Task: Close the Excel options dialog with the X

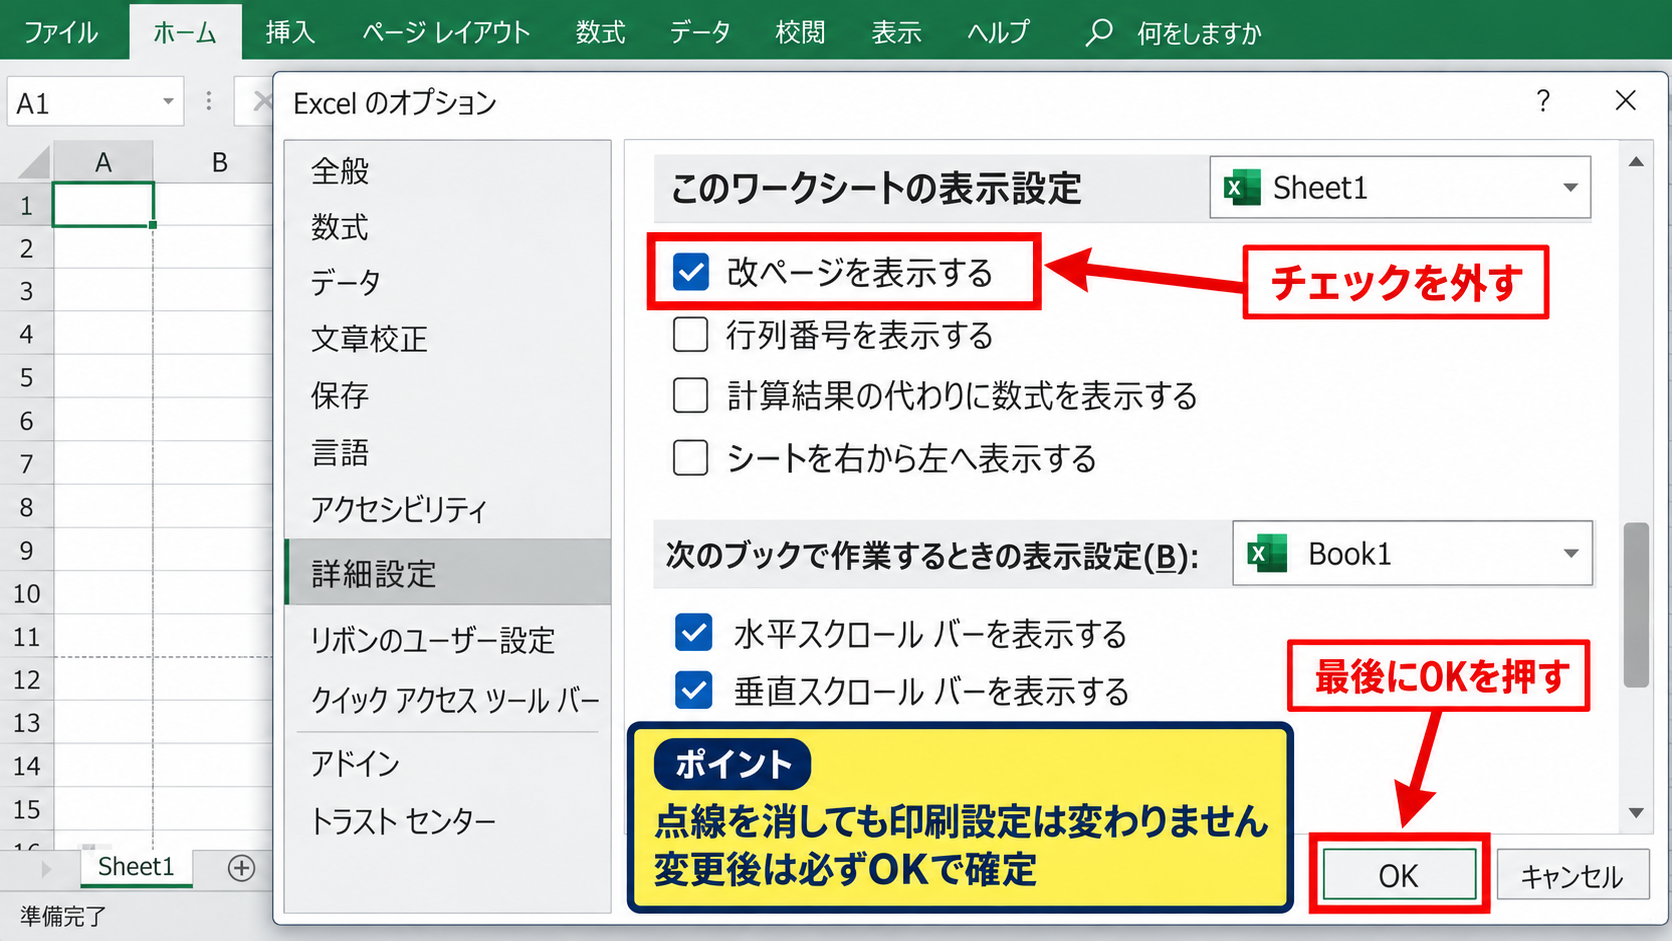Action: click(1626, 100)
